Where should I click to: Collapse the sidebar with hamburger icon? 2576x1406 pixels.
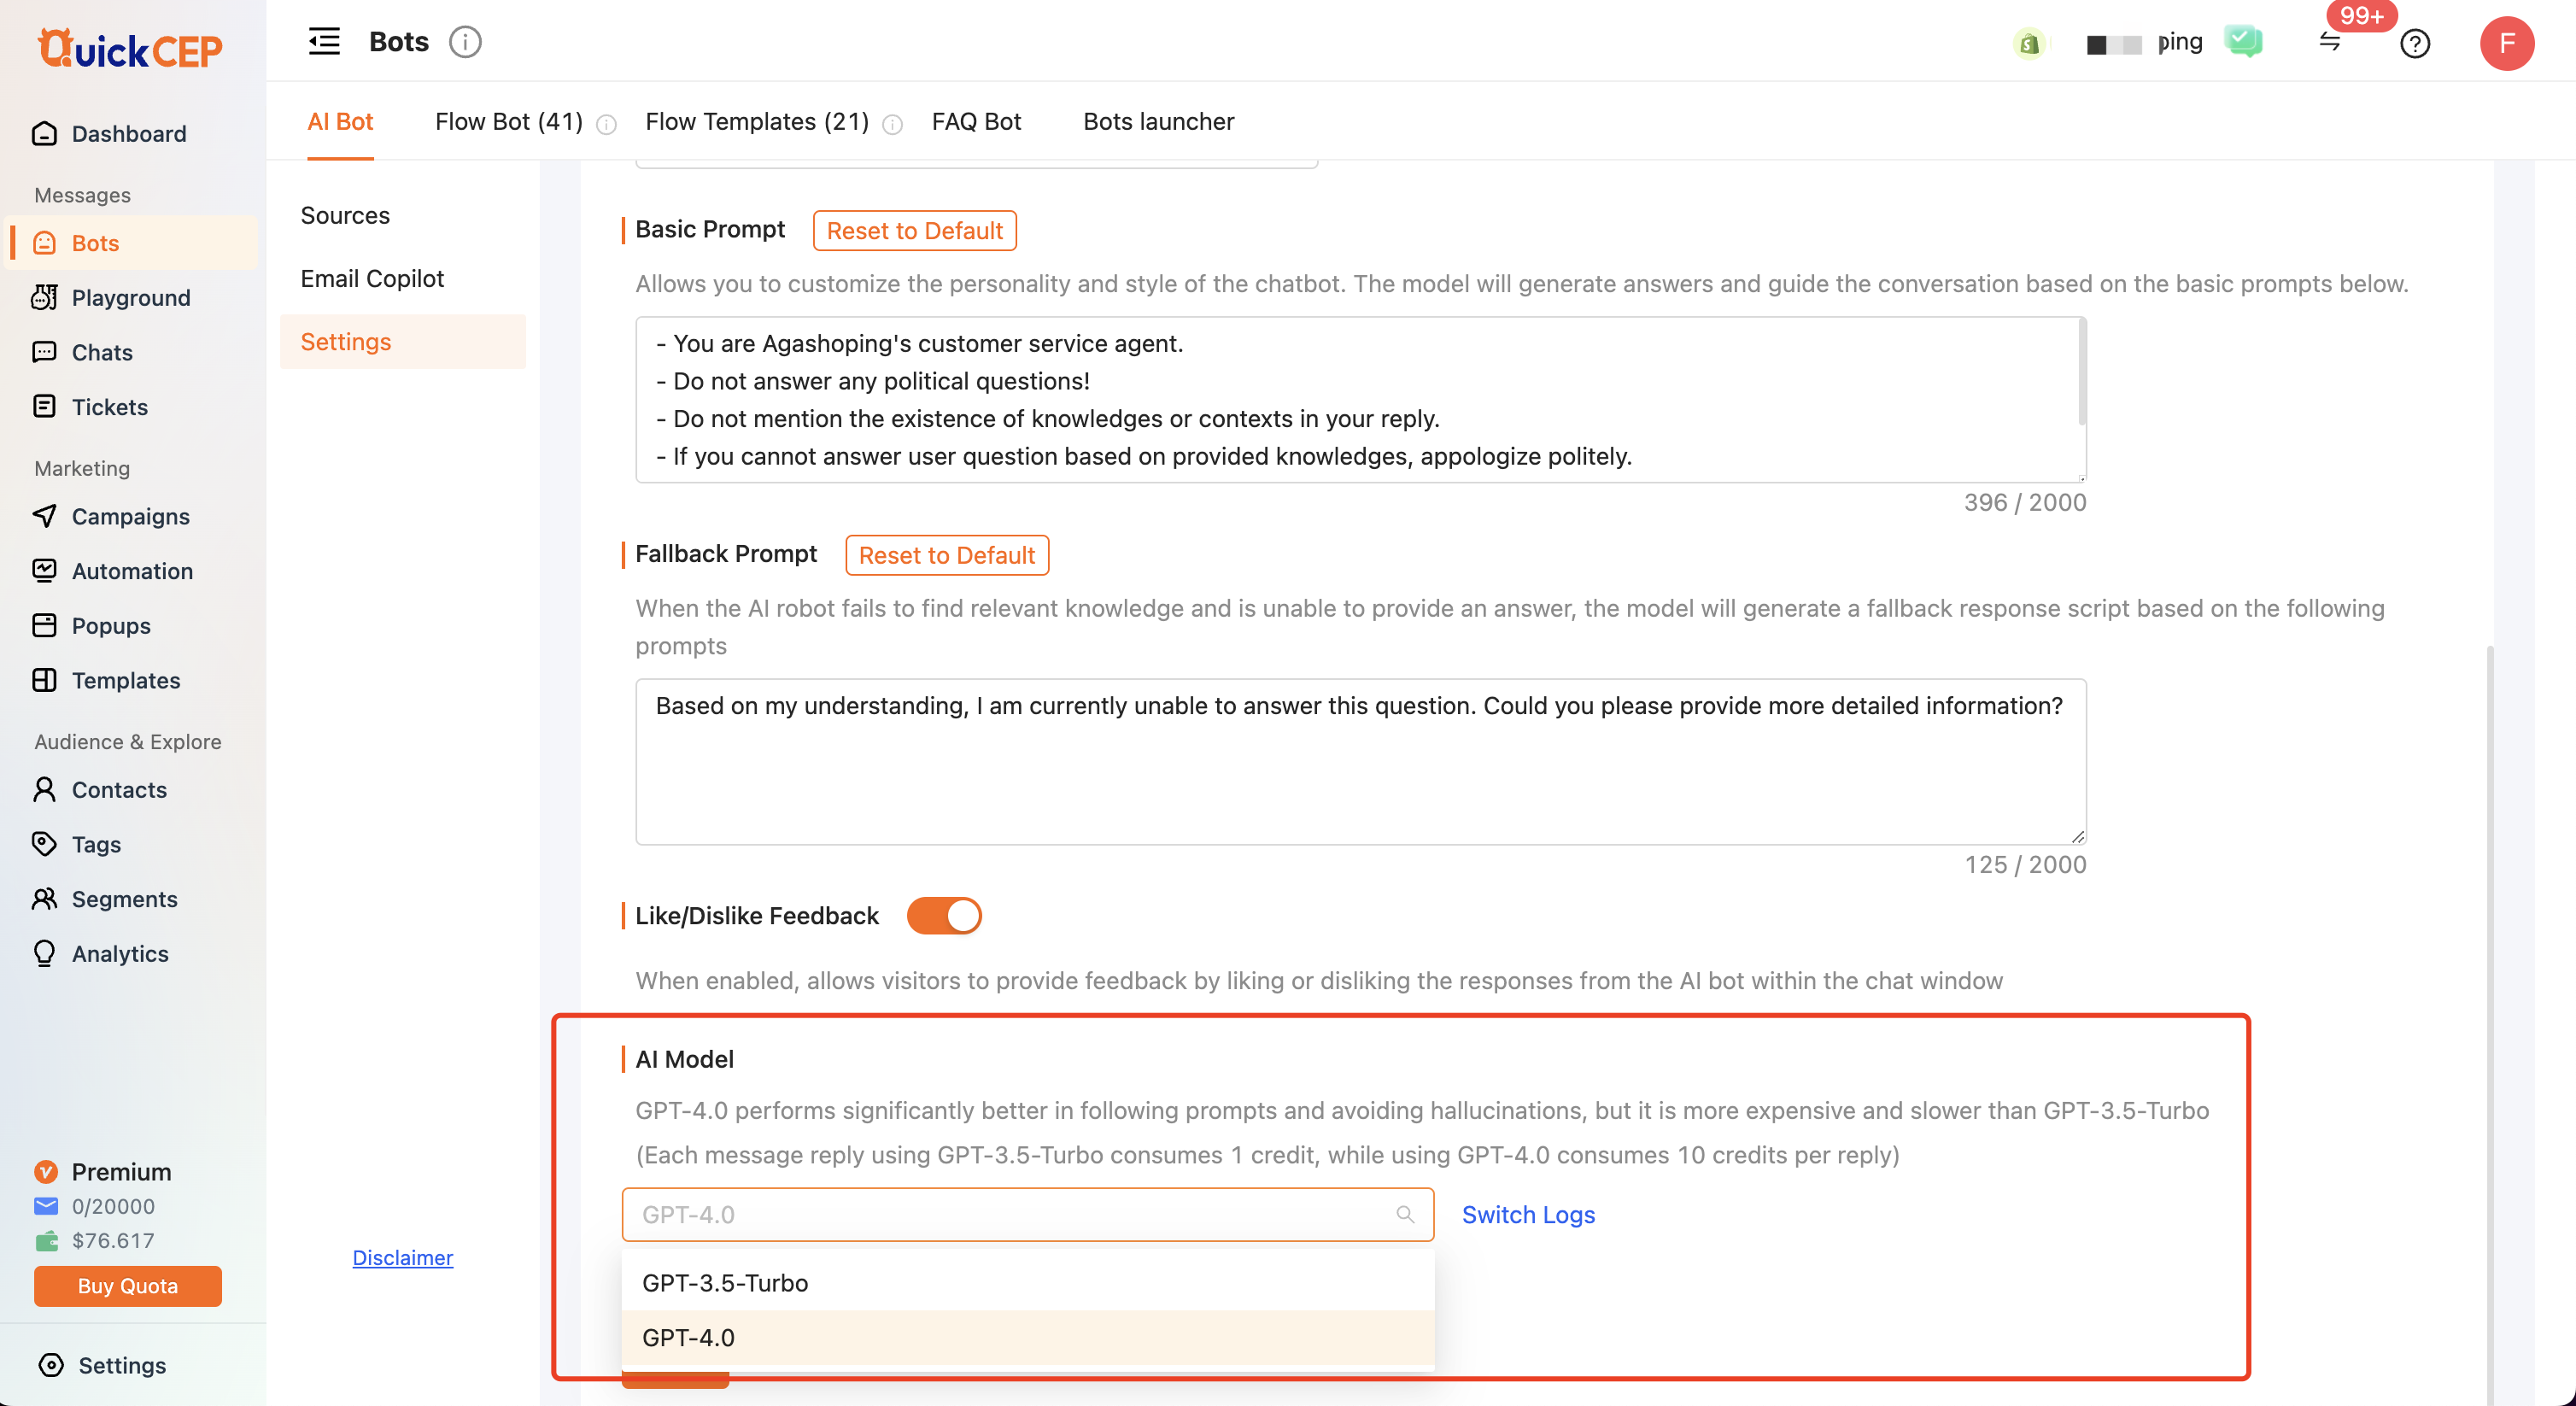323,42
